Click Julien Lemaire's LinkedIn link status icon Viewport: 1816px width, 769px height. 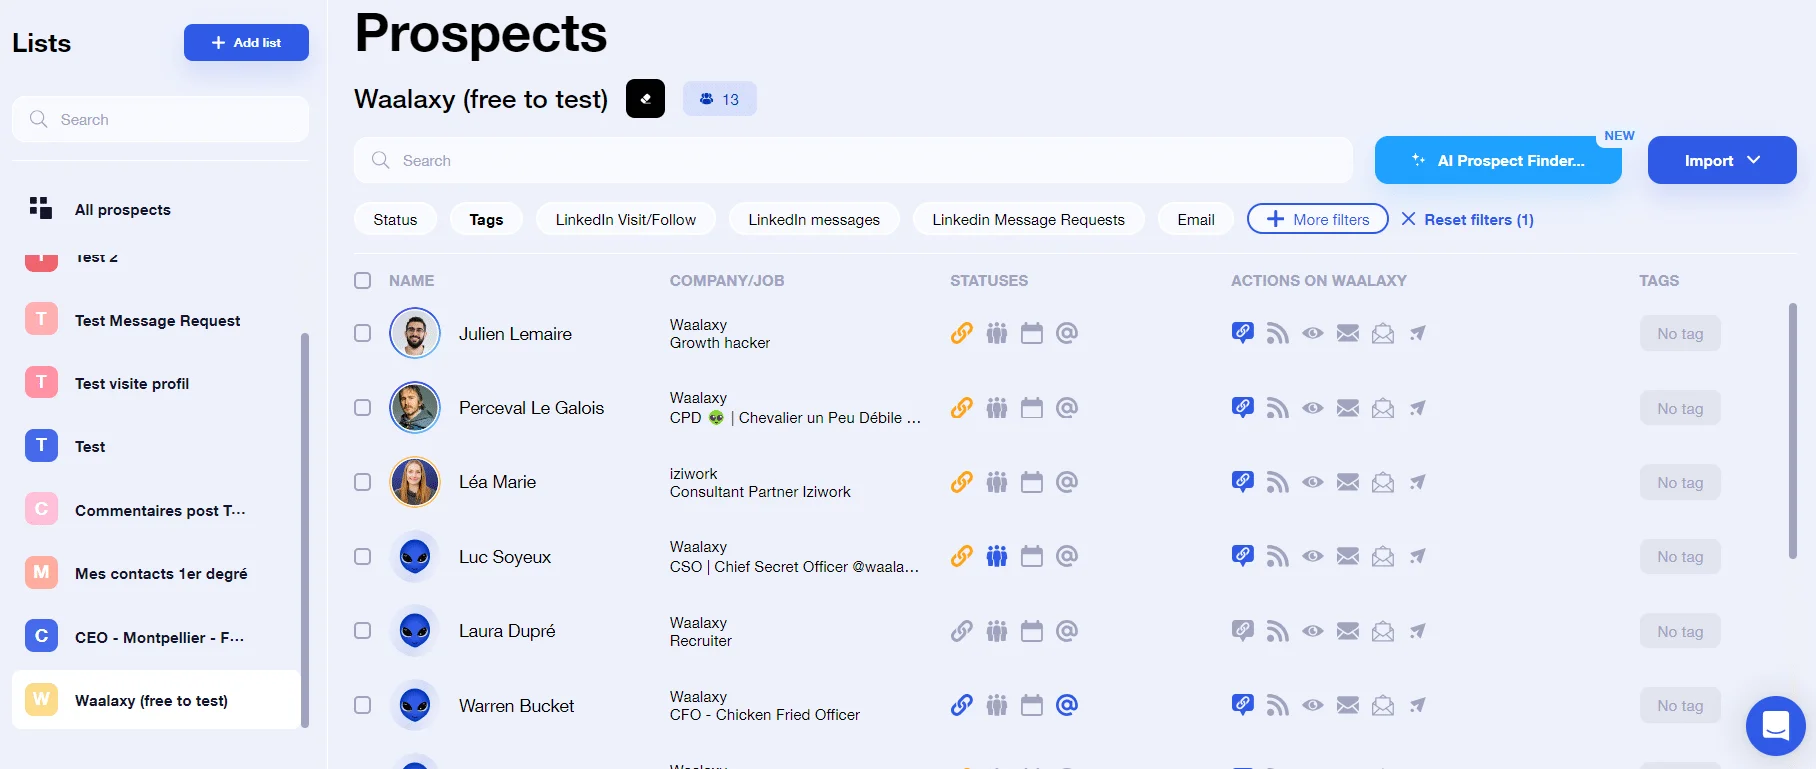[x=961, y=333]
